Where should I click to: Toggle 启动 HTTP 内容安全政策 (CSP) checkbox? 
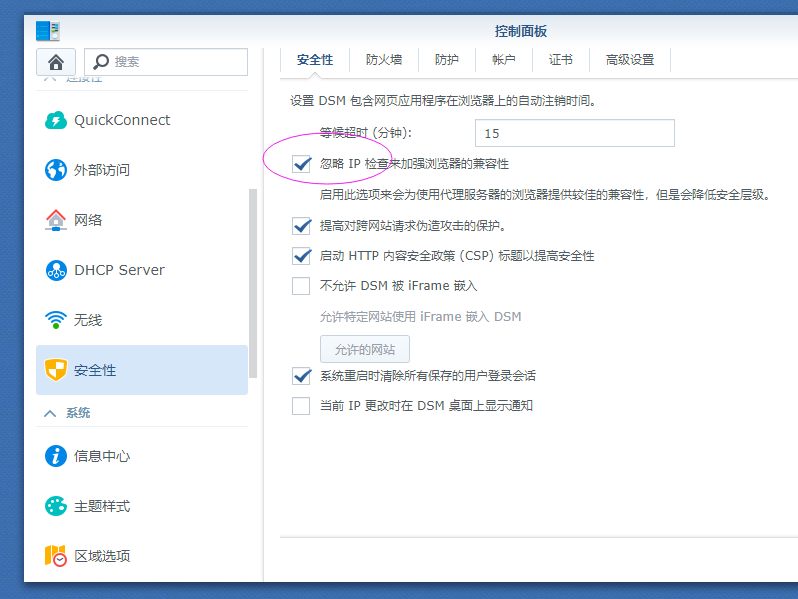pyautogui.click(x=301, y=255)
